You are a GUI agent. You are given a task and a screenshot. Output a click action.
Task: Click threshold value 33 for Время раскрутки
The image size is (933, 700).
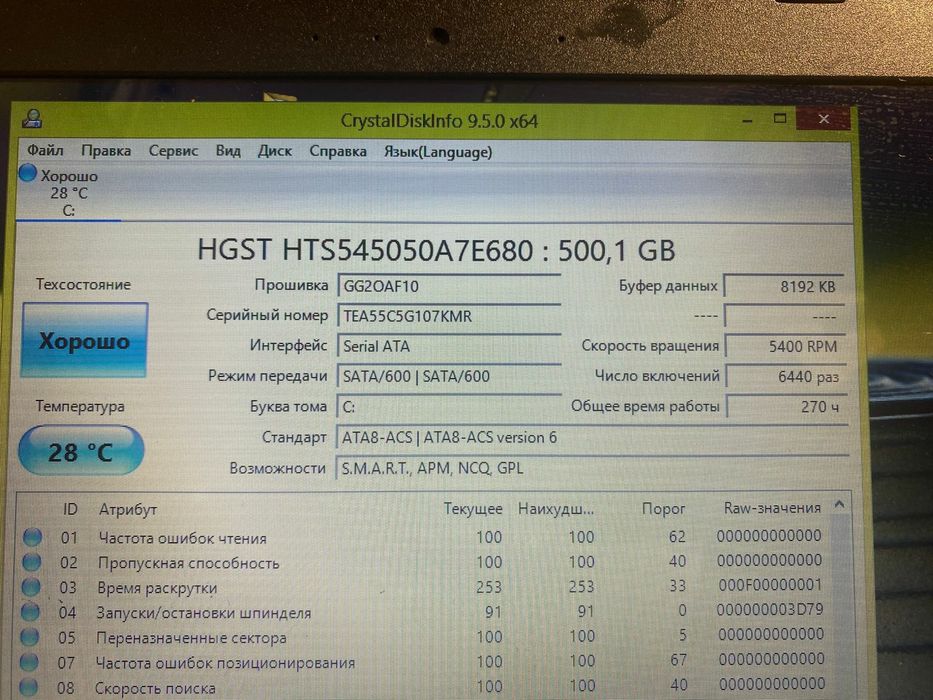(x=678, y=586)
